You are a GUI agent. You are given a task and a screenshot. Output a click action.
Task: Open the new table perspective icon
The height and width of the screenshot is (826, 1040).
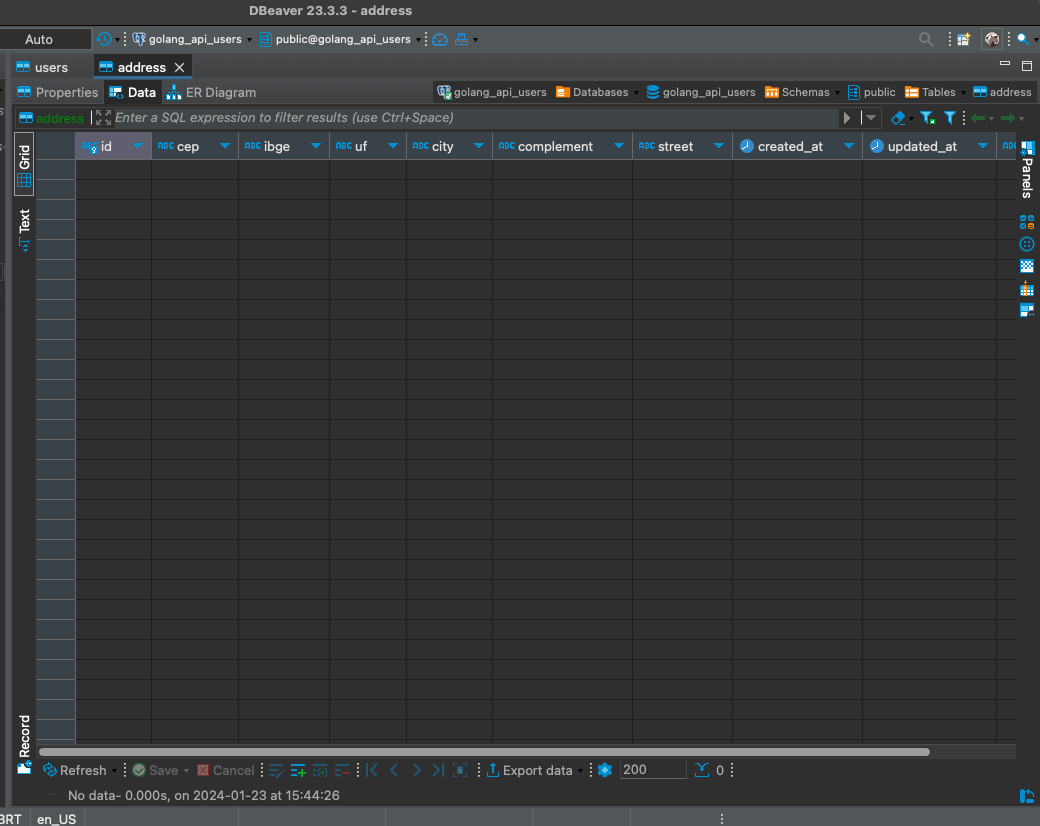[964, 40]
